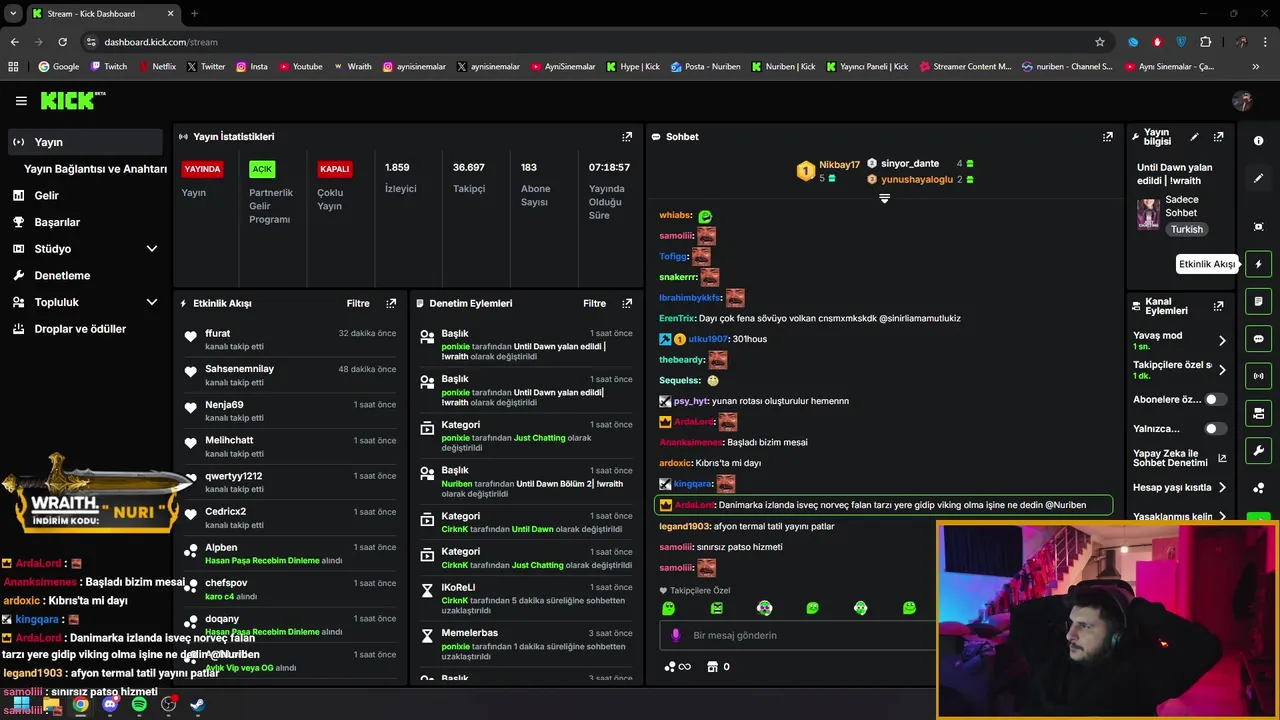Pop out the Denetim Eylemleri panel
This screenshot has height=720, width=1280.
(627, 303)
